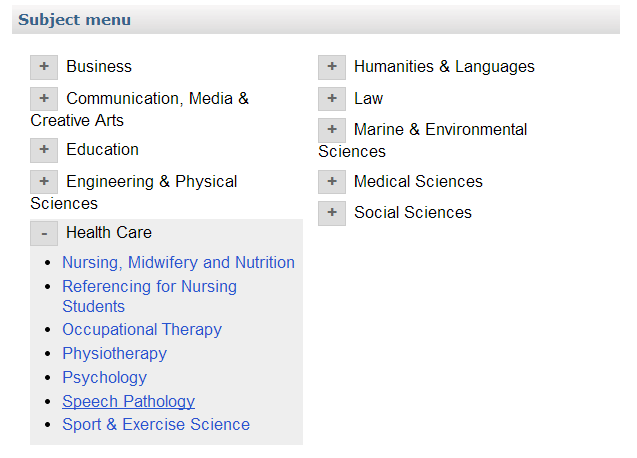637x458 pixels.
Task: Open Nursing, Midwifery and Nutrition link
Action: tap(178, 263)
